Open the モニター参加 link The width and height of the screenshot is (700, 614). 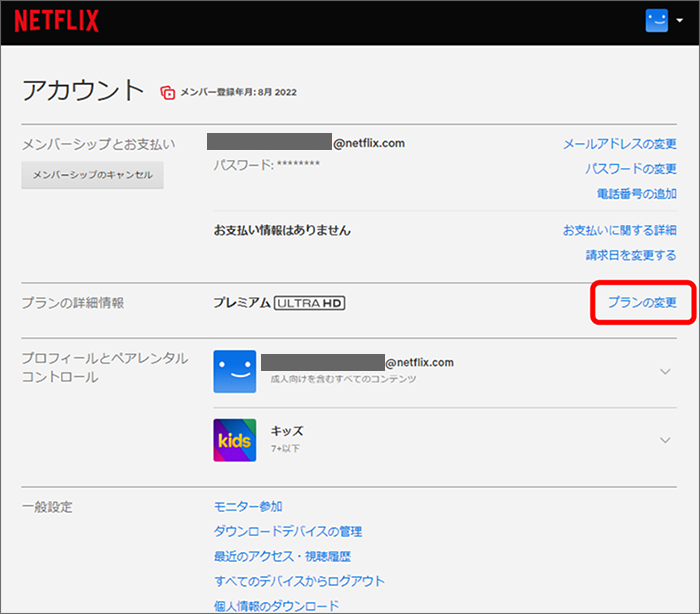[x=248, y=507]
